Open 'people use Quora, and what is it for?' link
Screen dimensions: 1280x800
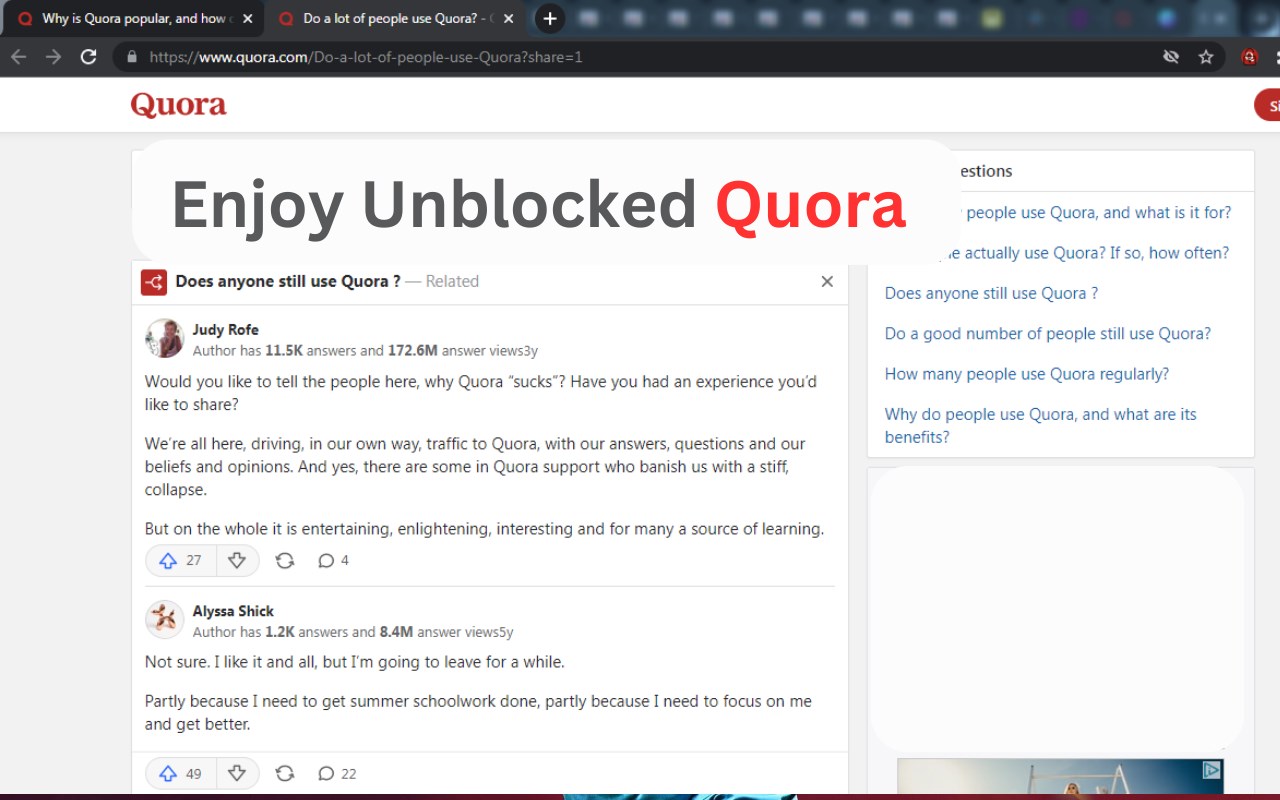[x=1098, y=213]
